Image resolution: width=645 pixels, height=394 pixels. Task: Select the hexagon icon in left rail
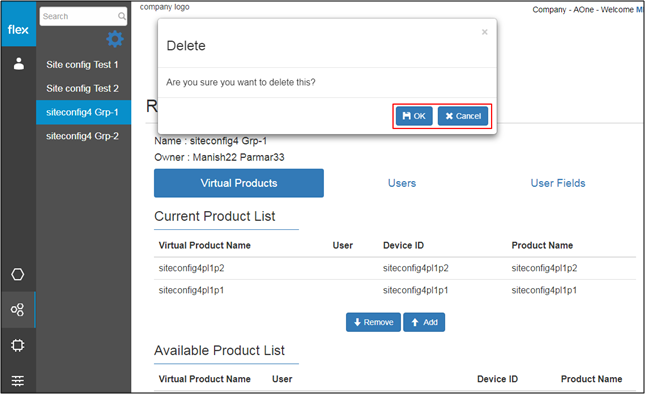18,274
